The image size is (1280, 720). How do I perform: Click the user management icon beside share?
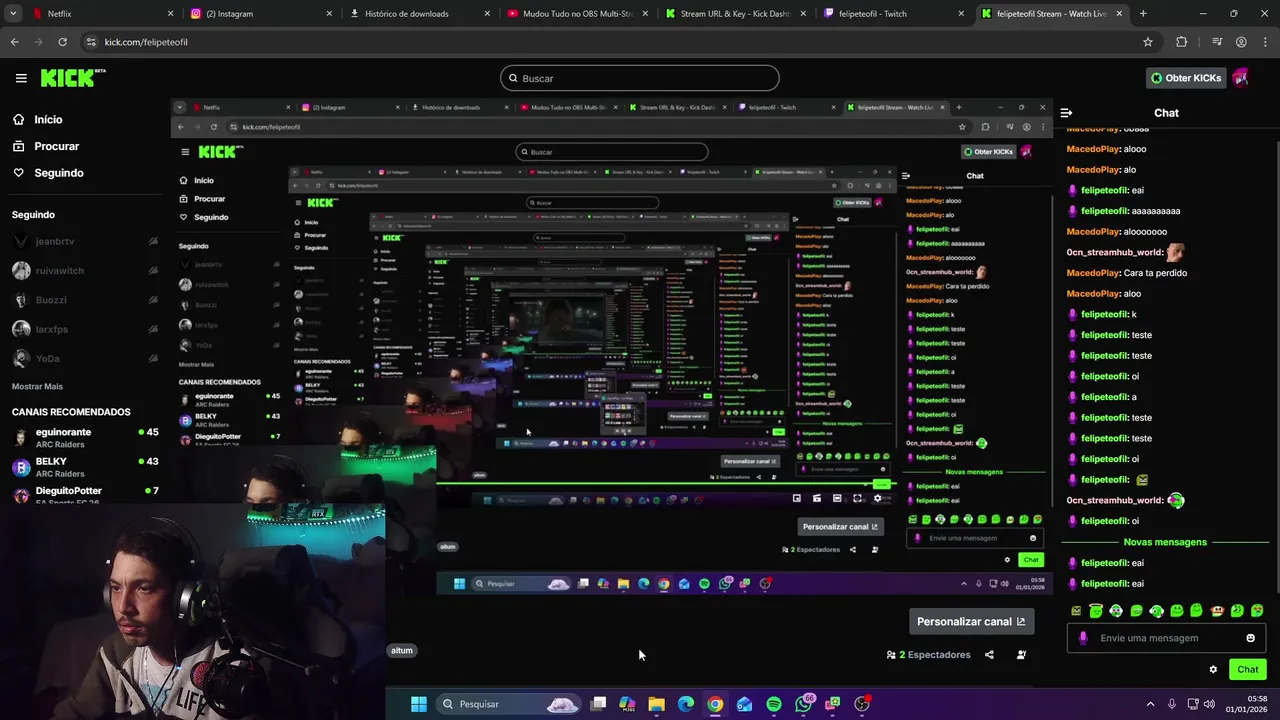click(1021, 655)
